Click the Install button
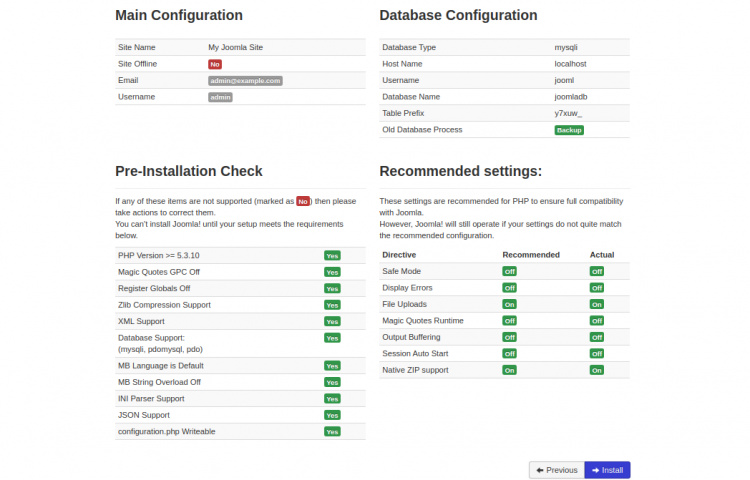 pos(607,470)
